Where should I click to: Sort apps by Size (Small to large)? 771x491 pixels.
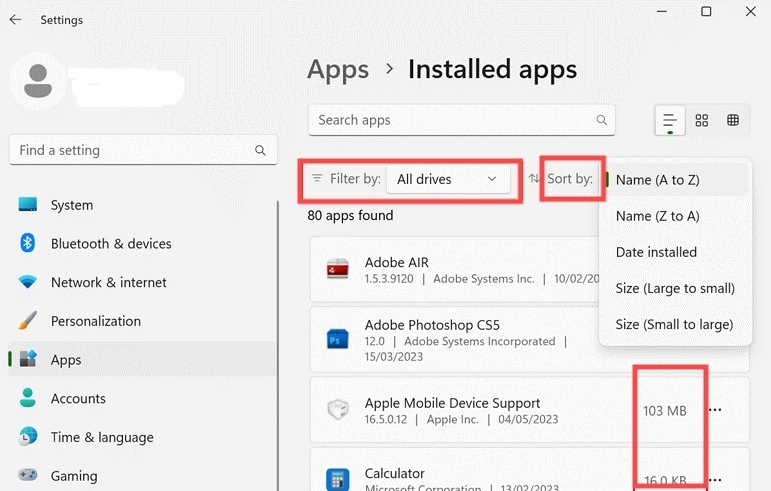click(674, 324)
